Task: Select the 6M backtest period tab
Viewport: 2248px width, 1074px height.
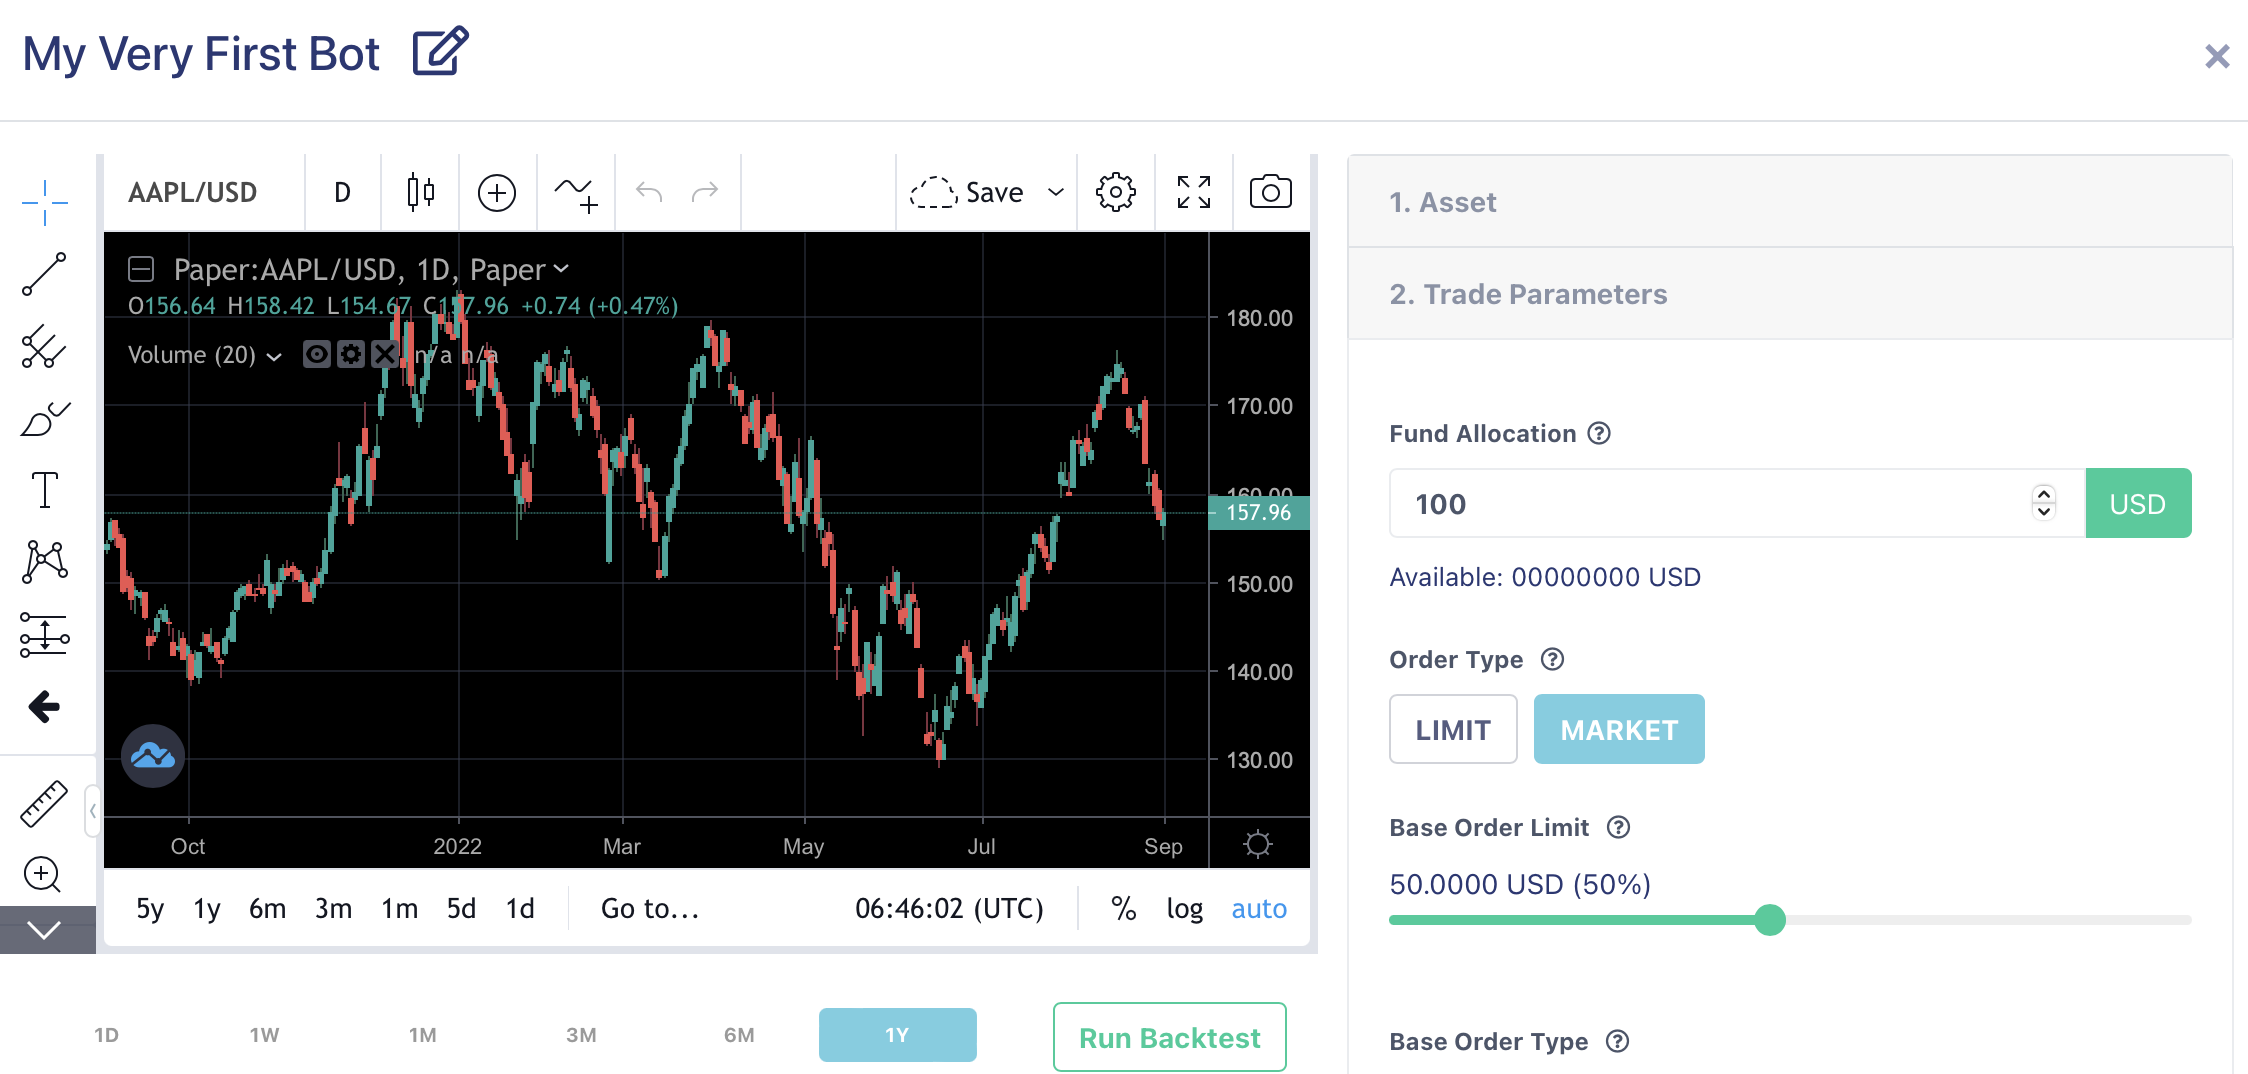Action: coord(739,1035)
